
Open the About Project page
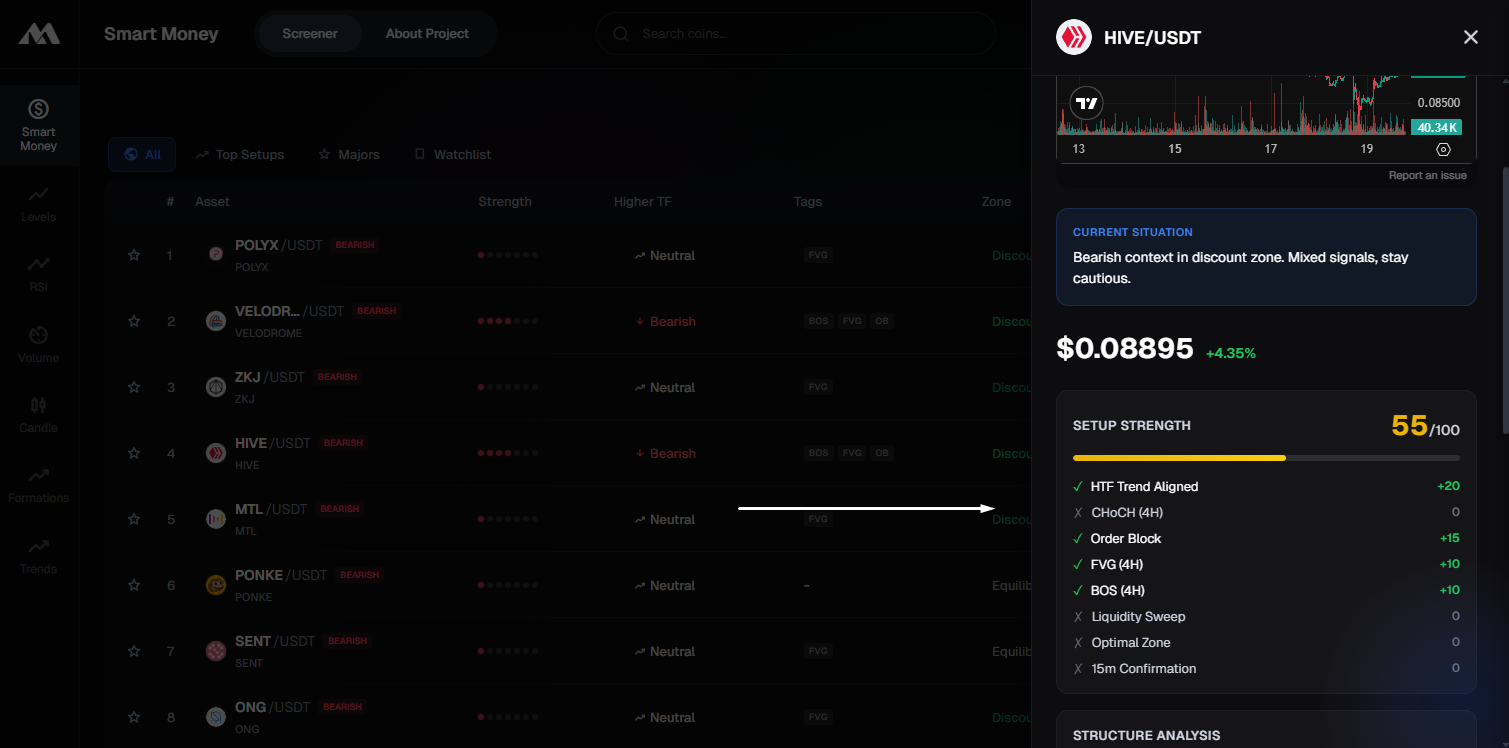427,34
